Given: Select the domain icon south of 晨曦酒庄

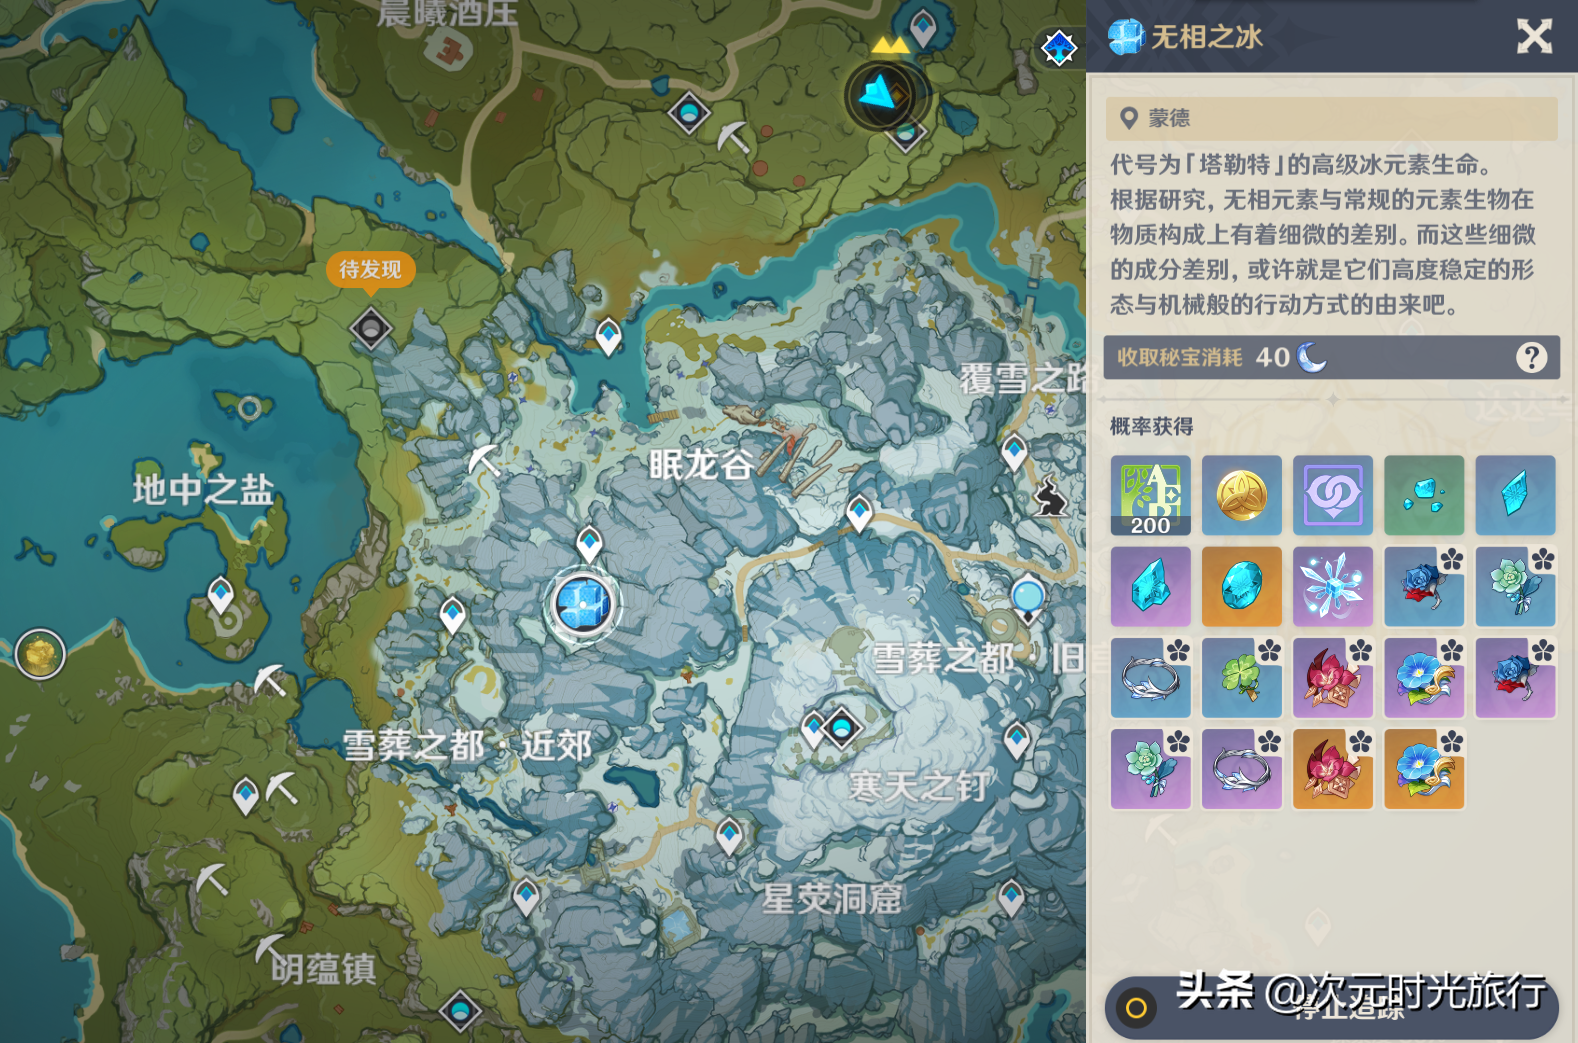Looking at the screenshot, I should [x=689, y=112].
